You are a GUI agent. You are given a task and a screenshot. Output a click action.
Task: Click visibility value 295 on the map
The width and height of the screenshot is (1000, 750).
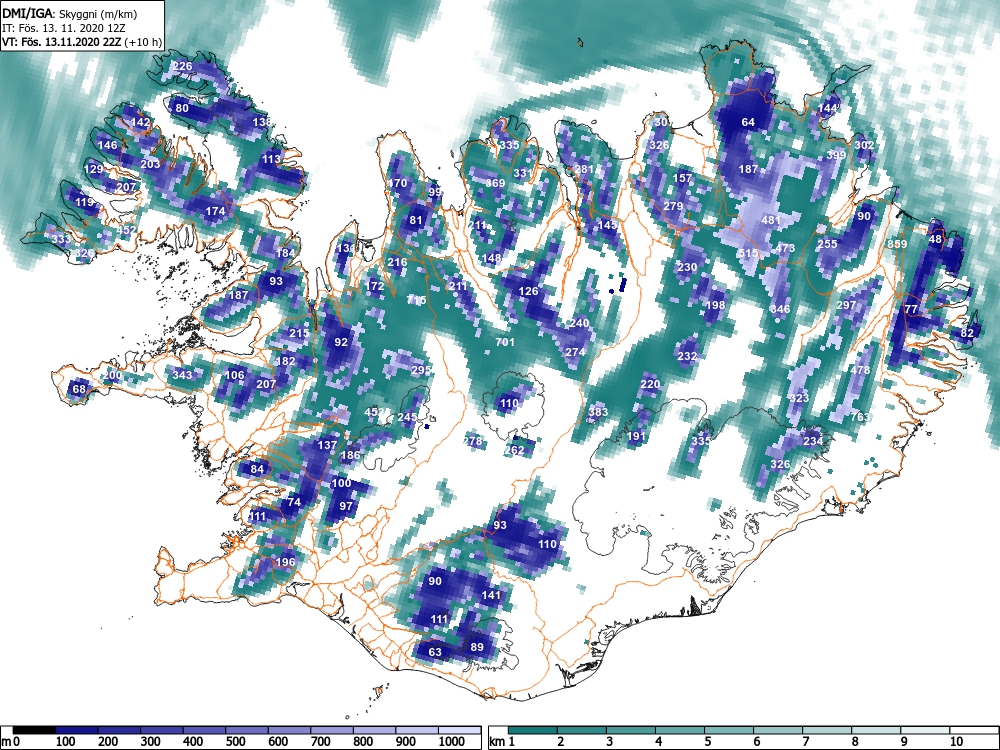pos(421,370)
